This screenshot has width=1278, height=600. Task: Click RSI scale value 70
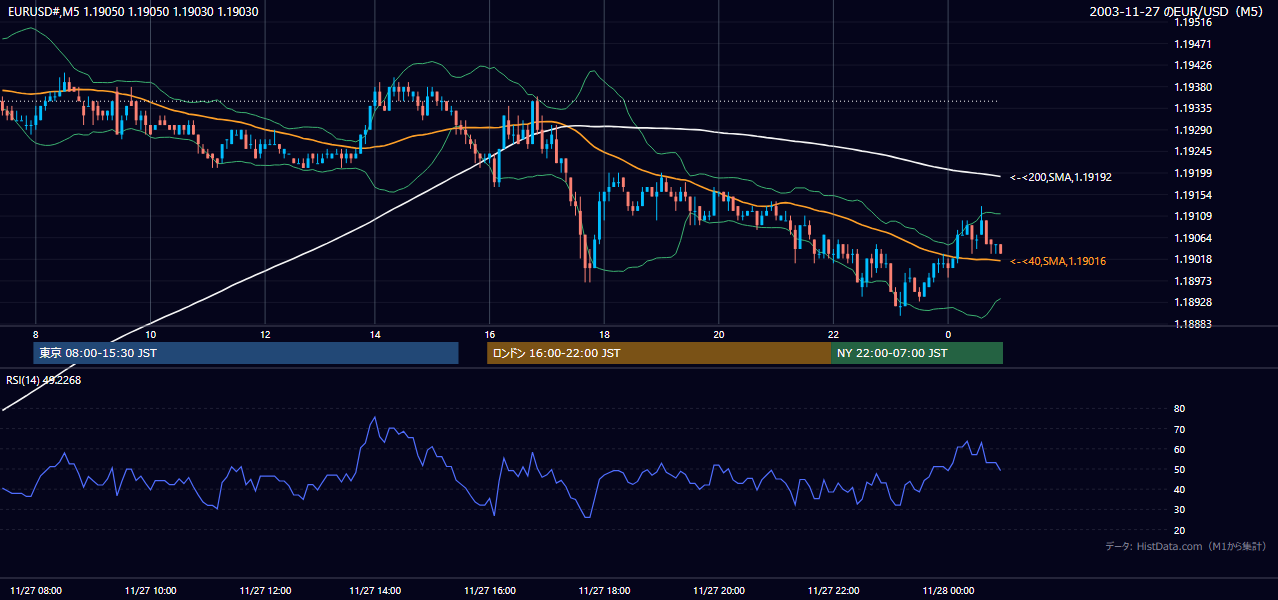click(x=1179, y=430)
